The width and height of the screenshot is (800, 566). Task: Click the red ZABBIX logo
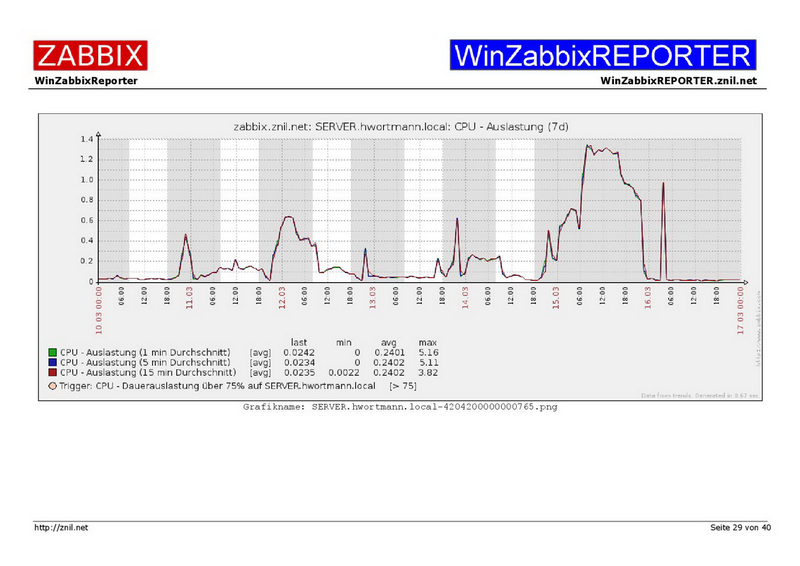tap(90, 56)
